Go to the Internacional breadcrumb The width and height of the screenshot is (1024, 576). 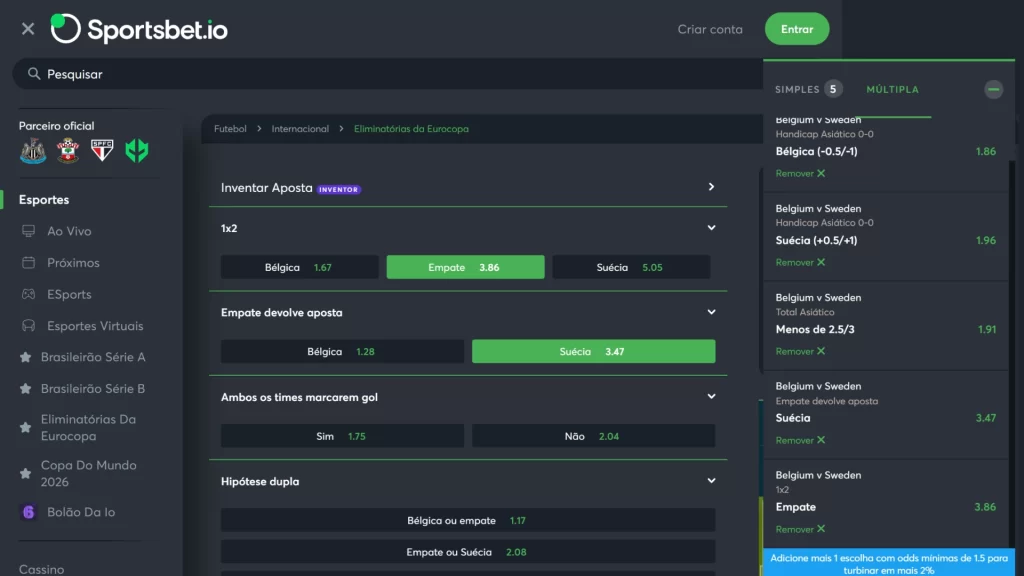tap(300, 129)
